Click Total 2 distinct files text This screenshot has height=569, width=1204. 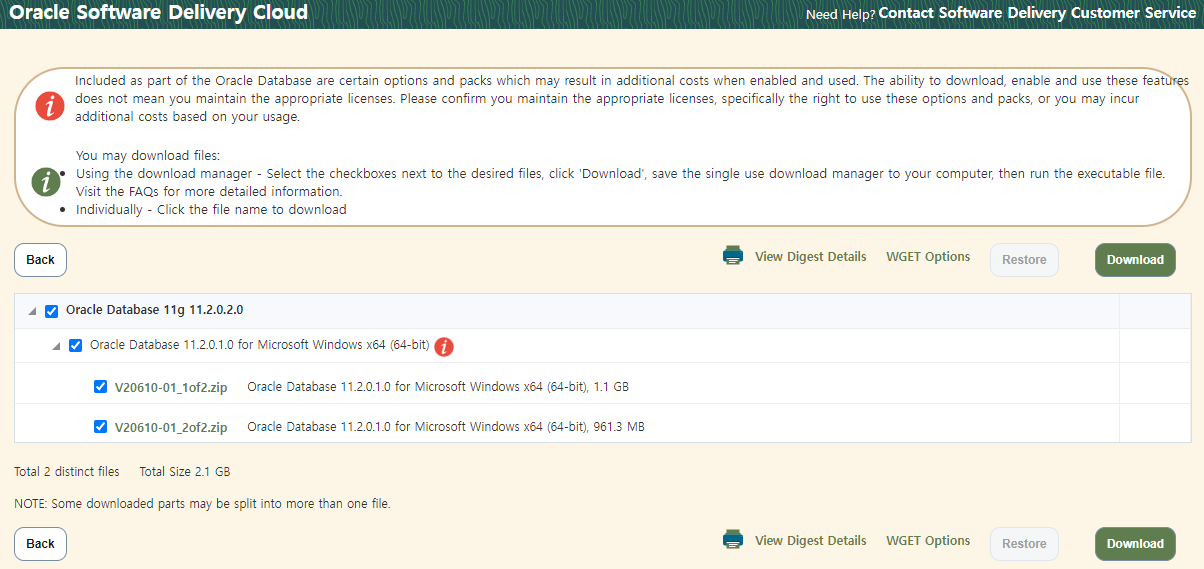[67, 471]
